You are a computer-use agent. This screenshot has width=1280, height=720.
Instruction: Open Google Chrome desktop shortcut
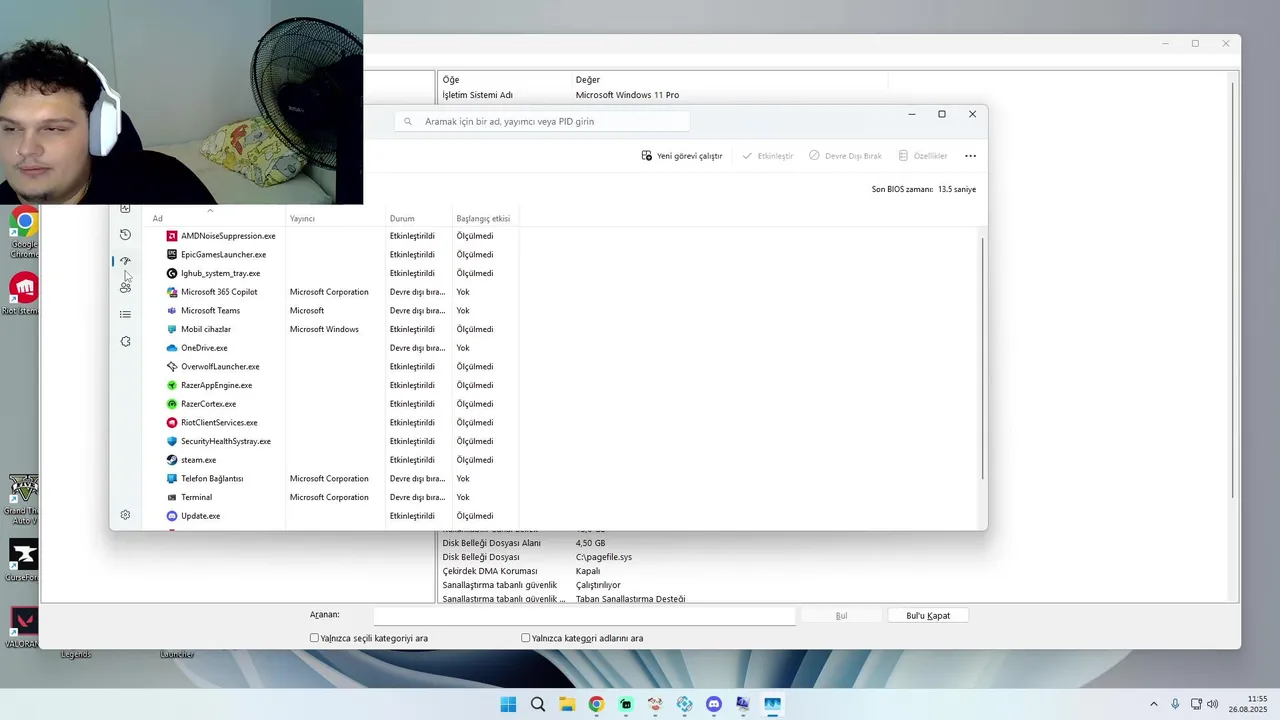(x=24, y=233)
